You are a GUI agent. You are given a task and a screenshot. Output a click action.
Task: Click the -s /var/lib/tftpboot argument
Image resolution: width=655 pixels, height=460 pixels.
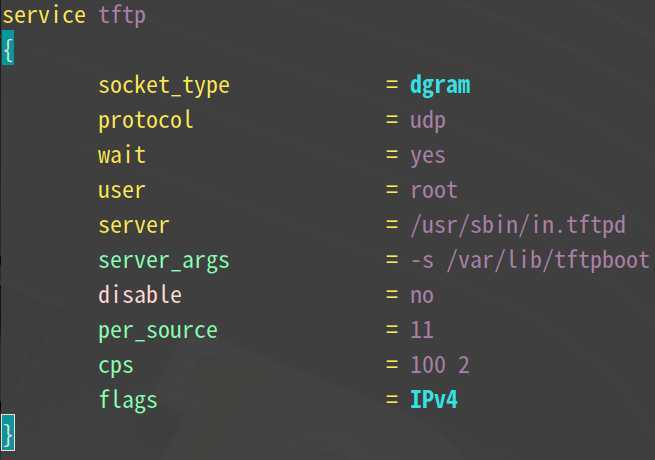coord(530,260)
